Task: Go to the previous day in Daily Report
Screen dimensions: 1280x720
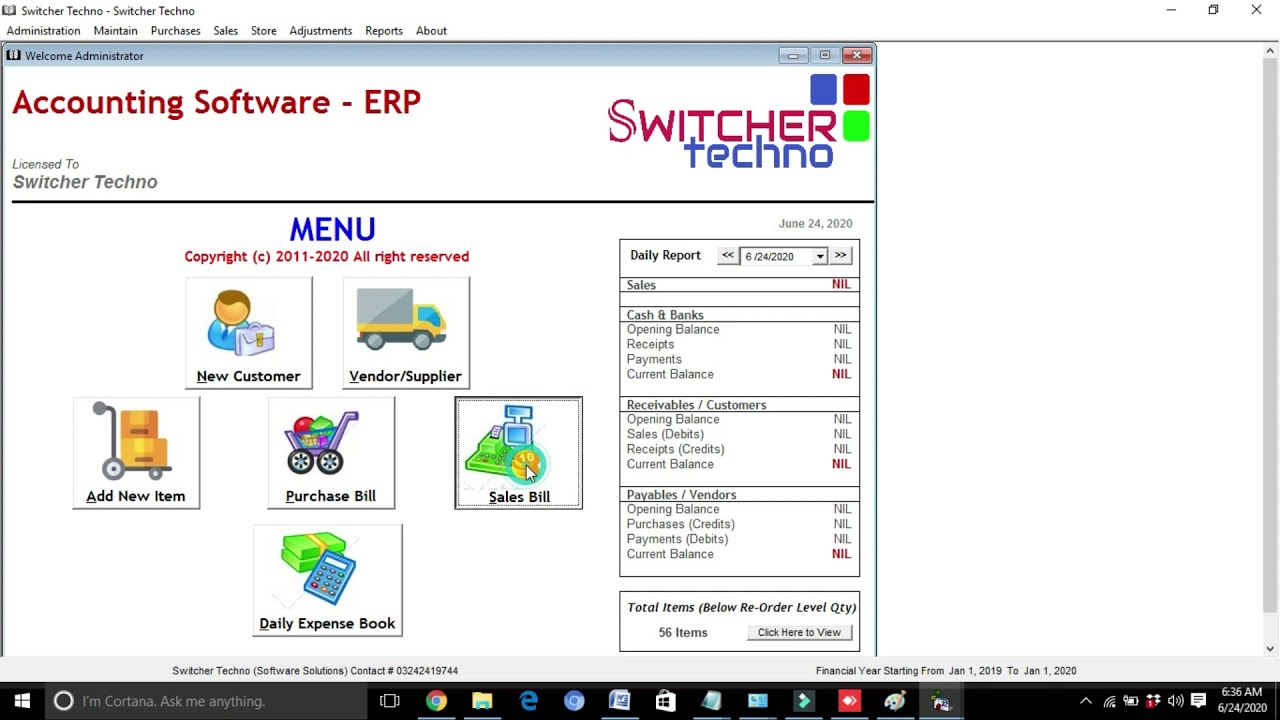Action: [x=728, y=256]
